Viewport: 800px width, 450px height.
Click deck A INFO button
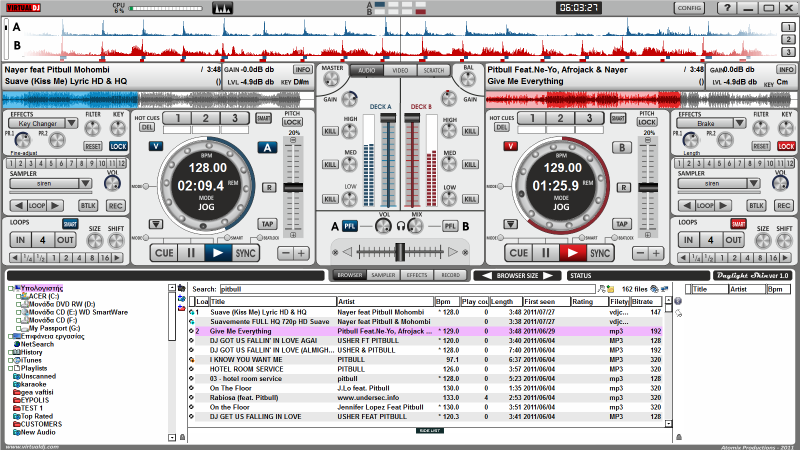point(303,70)
